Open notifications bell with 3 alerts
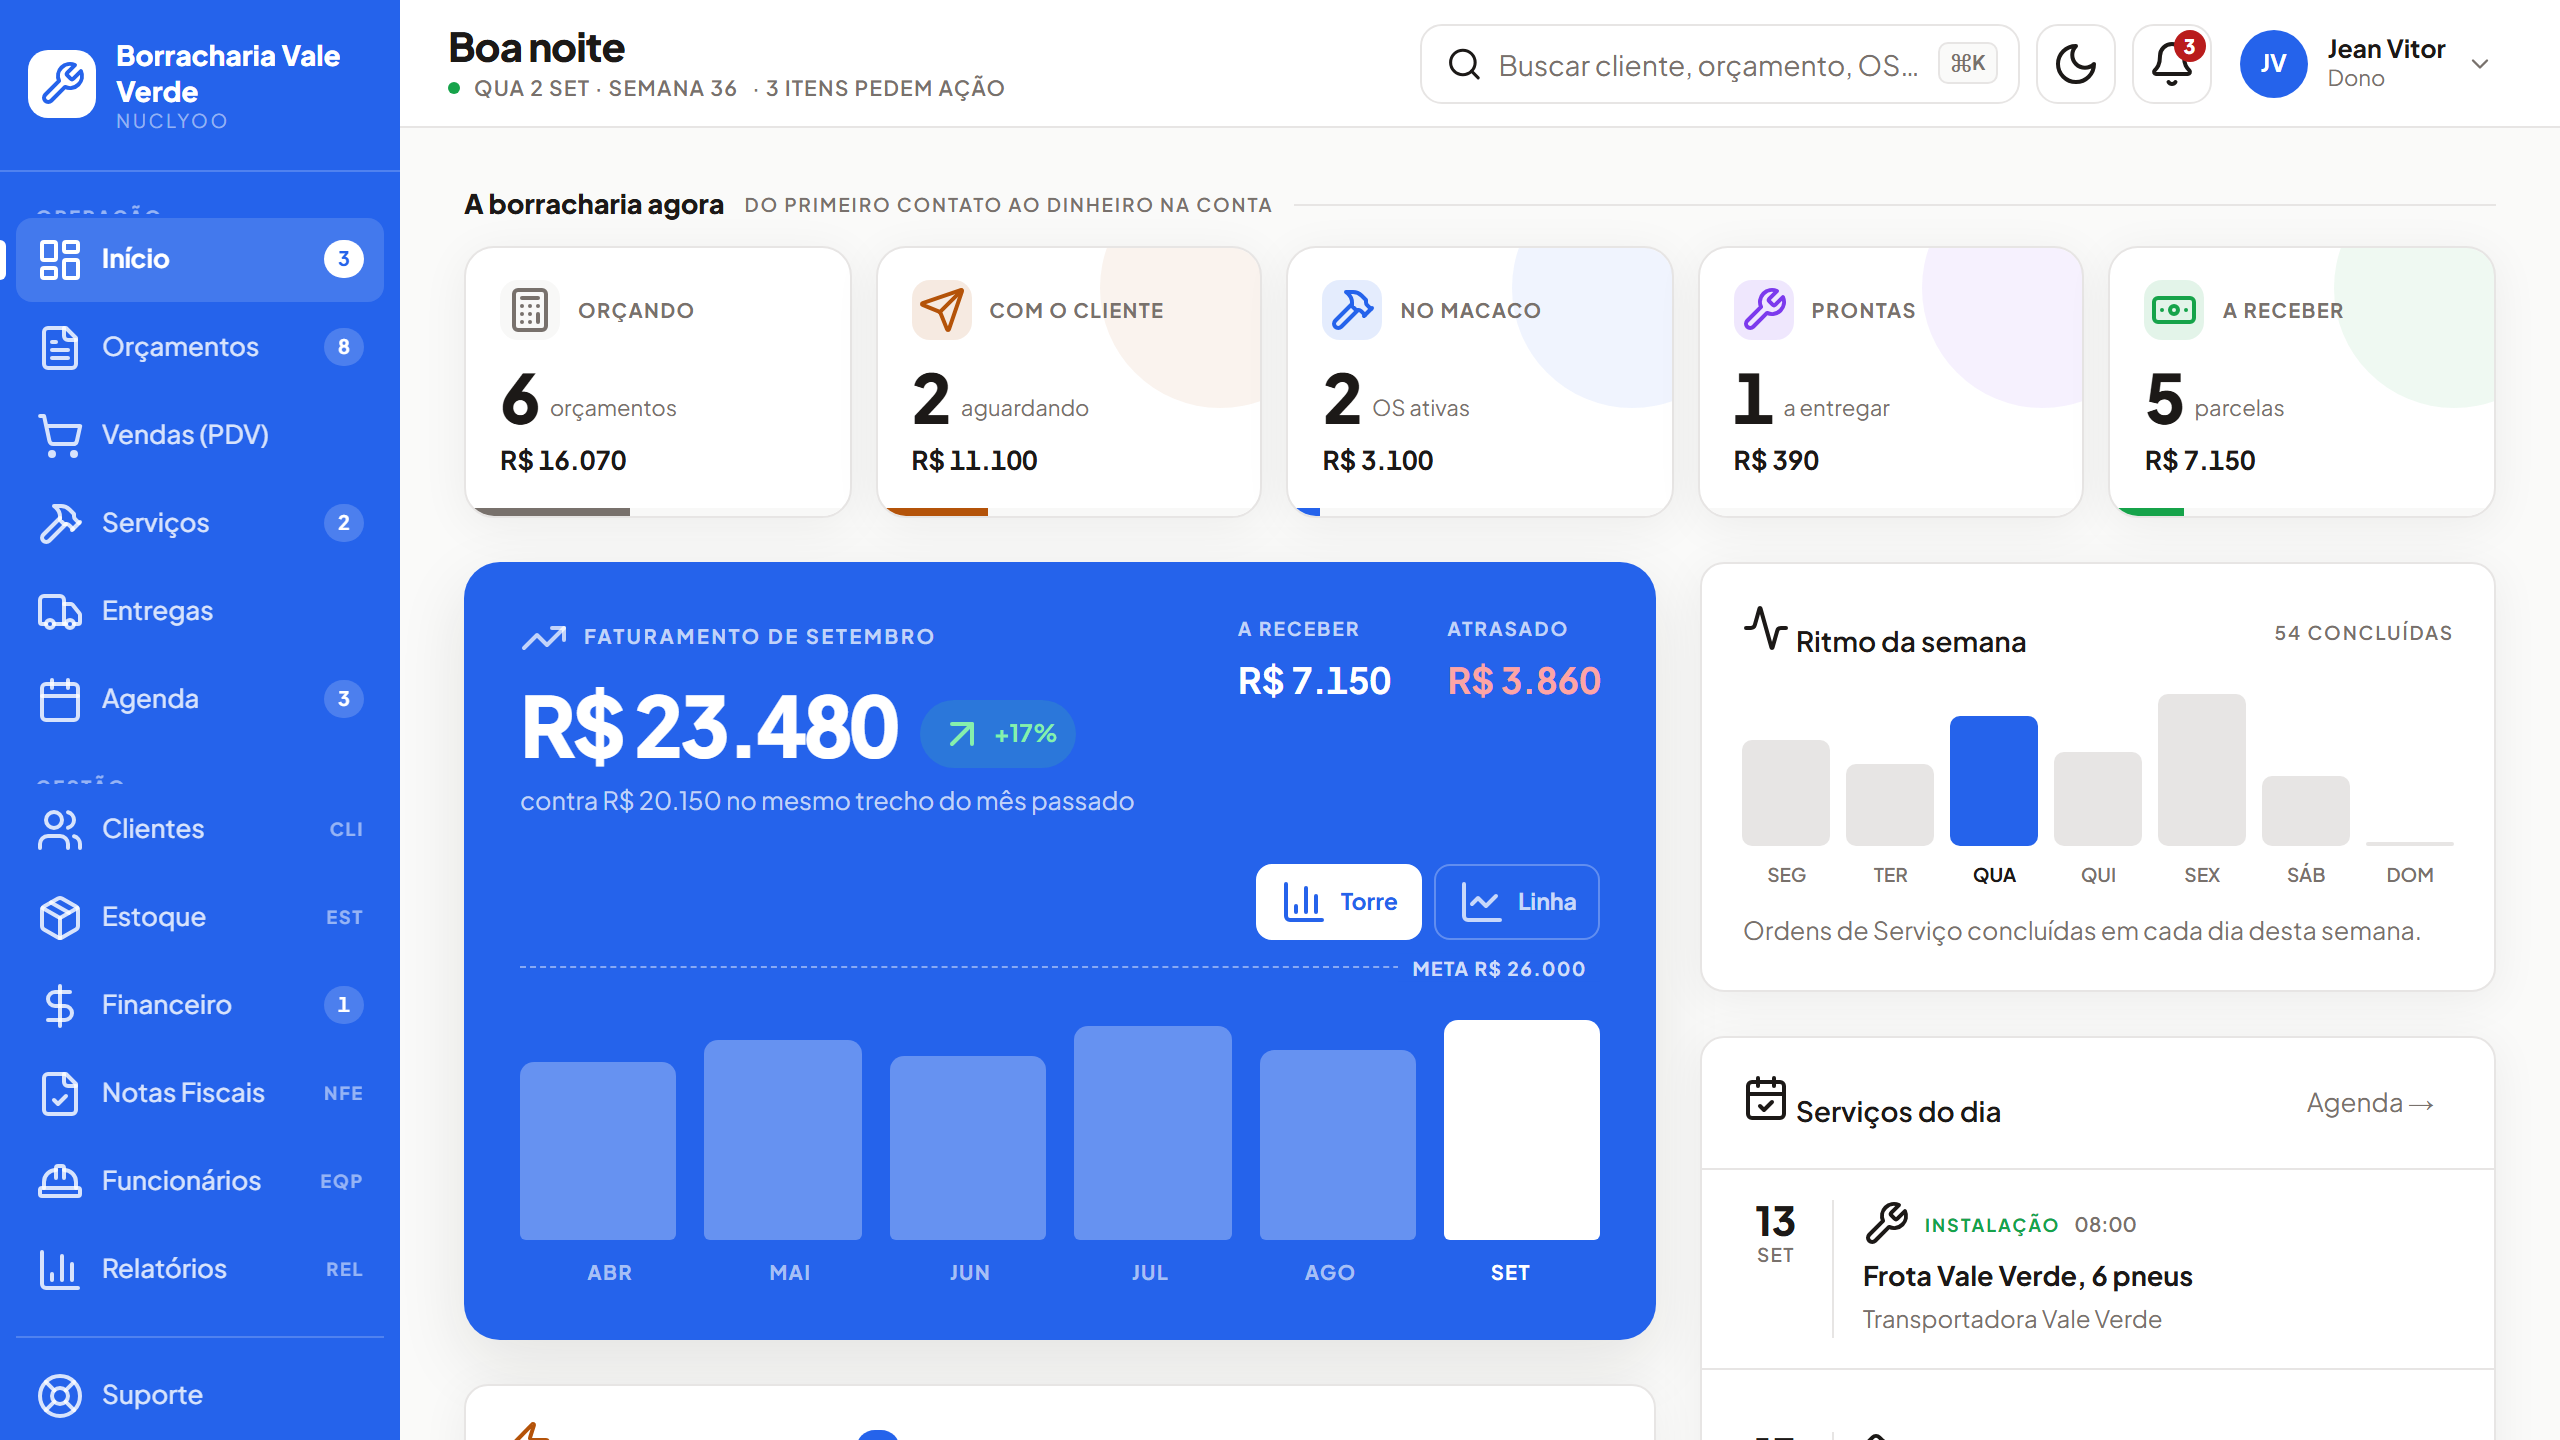Viewport: 2560px width, 1440px height. pos(2171,64)
